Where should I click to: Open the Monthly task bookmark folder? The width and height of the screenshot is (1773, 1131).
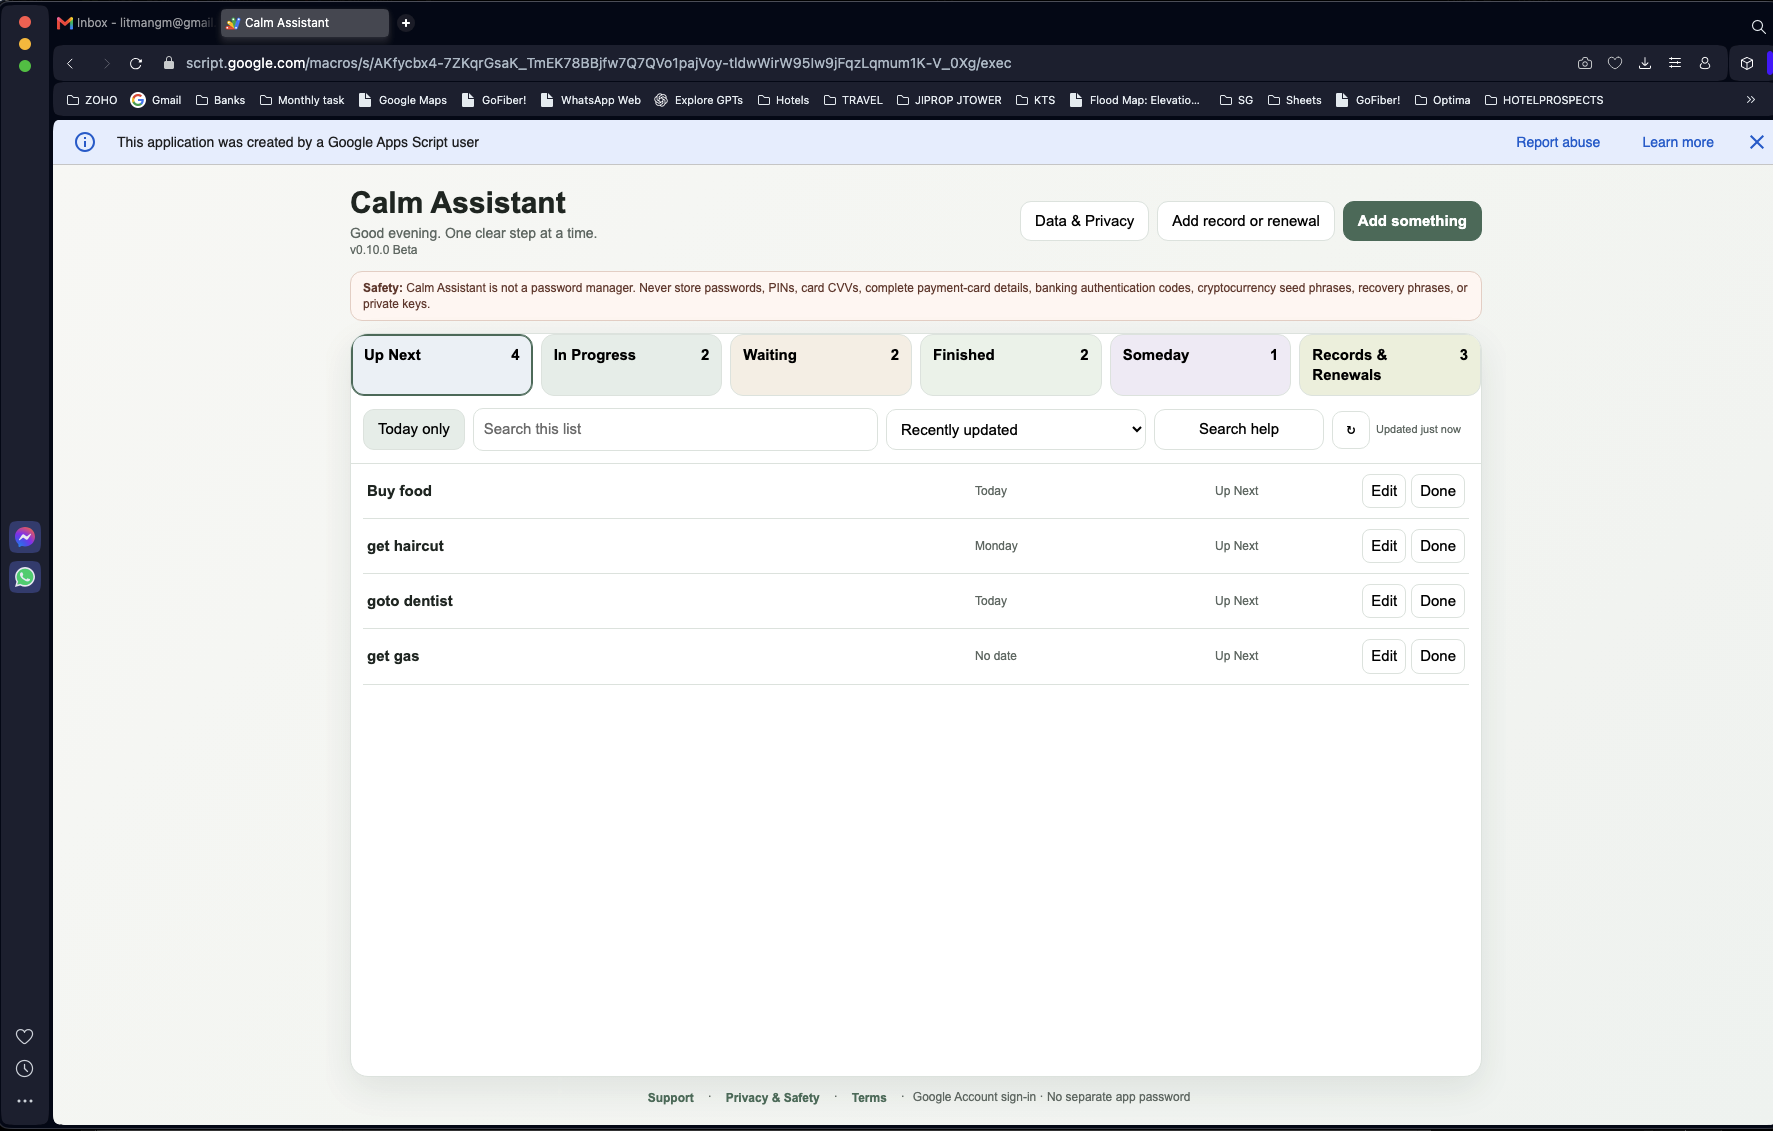tap(302, 100)
